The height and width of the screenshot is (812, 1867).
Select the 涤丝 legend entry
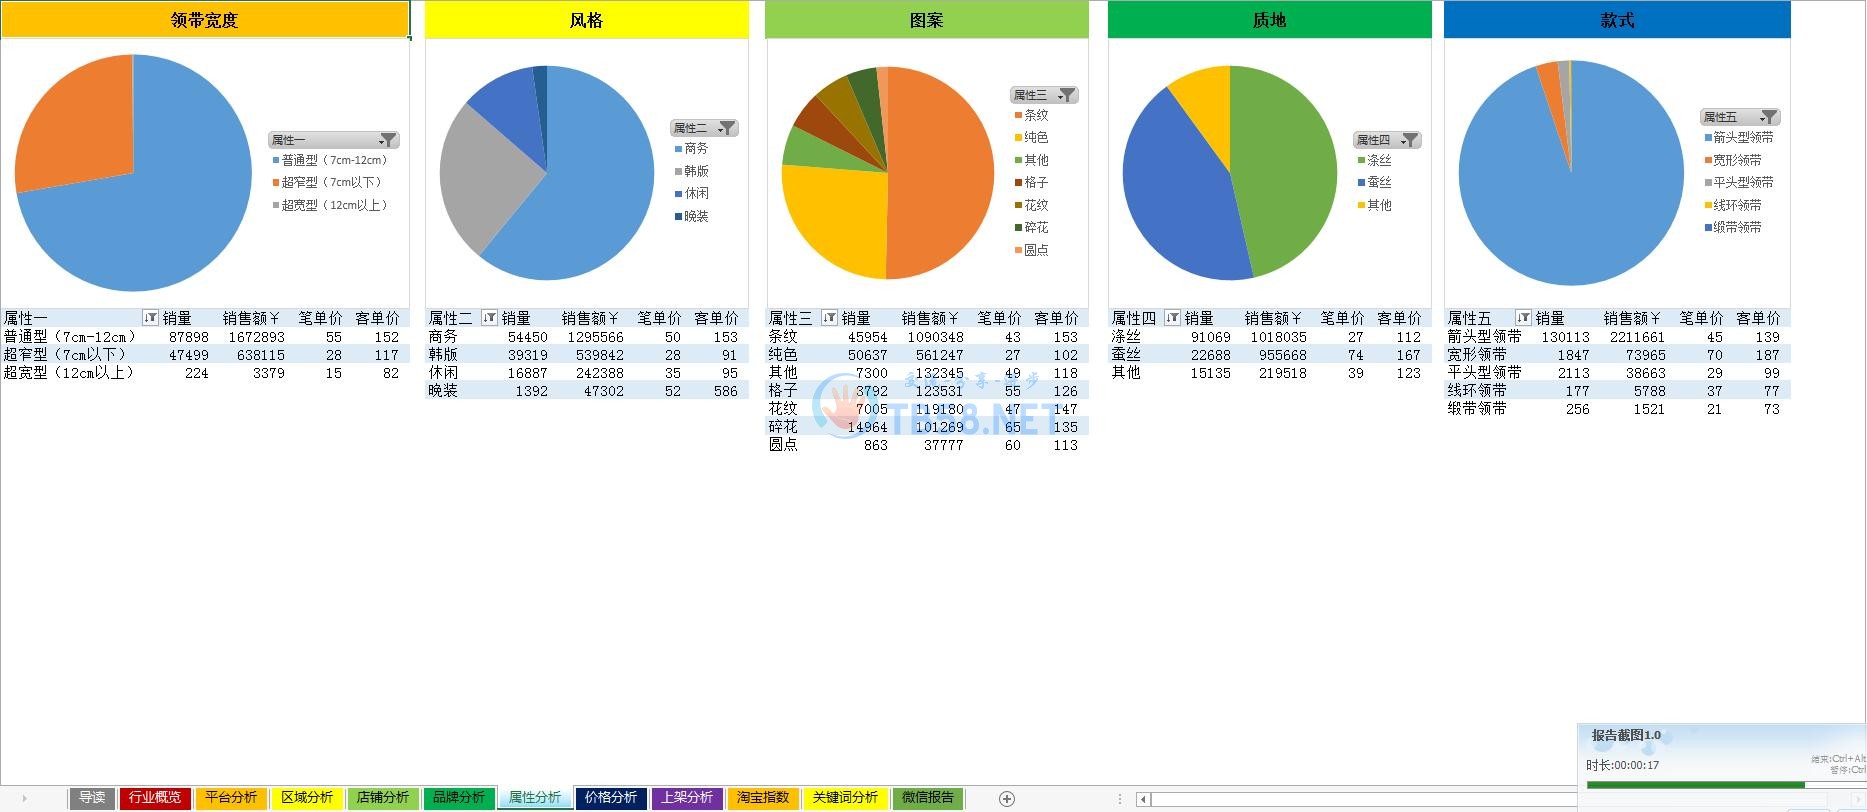(1378, 160)
